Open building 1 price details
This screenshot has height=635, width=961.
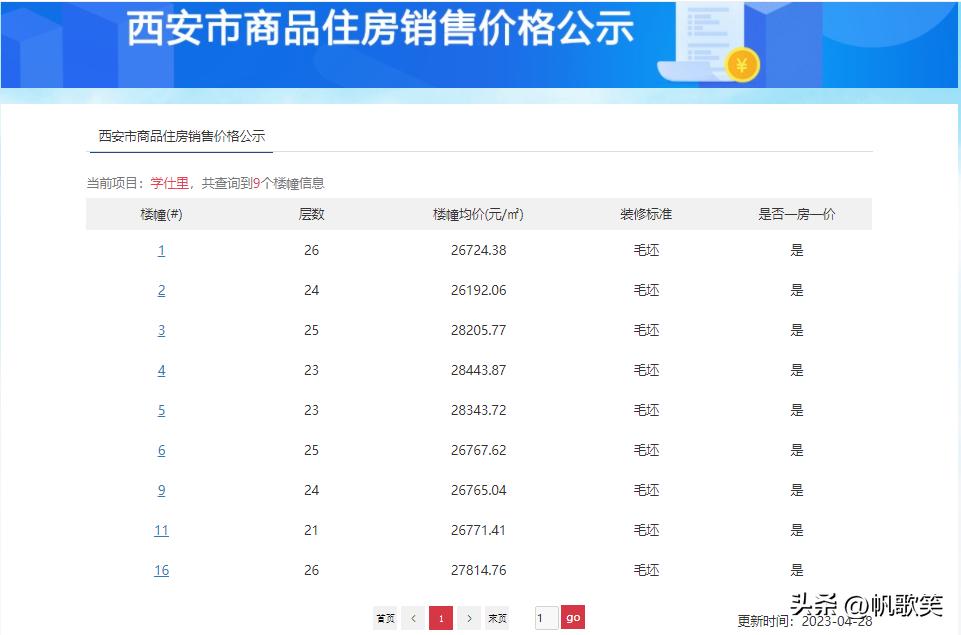pyautogui.click(x=161, y=250)
